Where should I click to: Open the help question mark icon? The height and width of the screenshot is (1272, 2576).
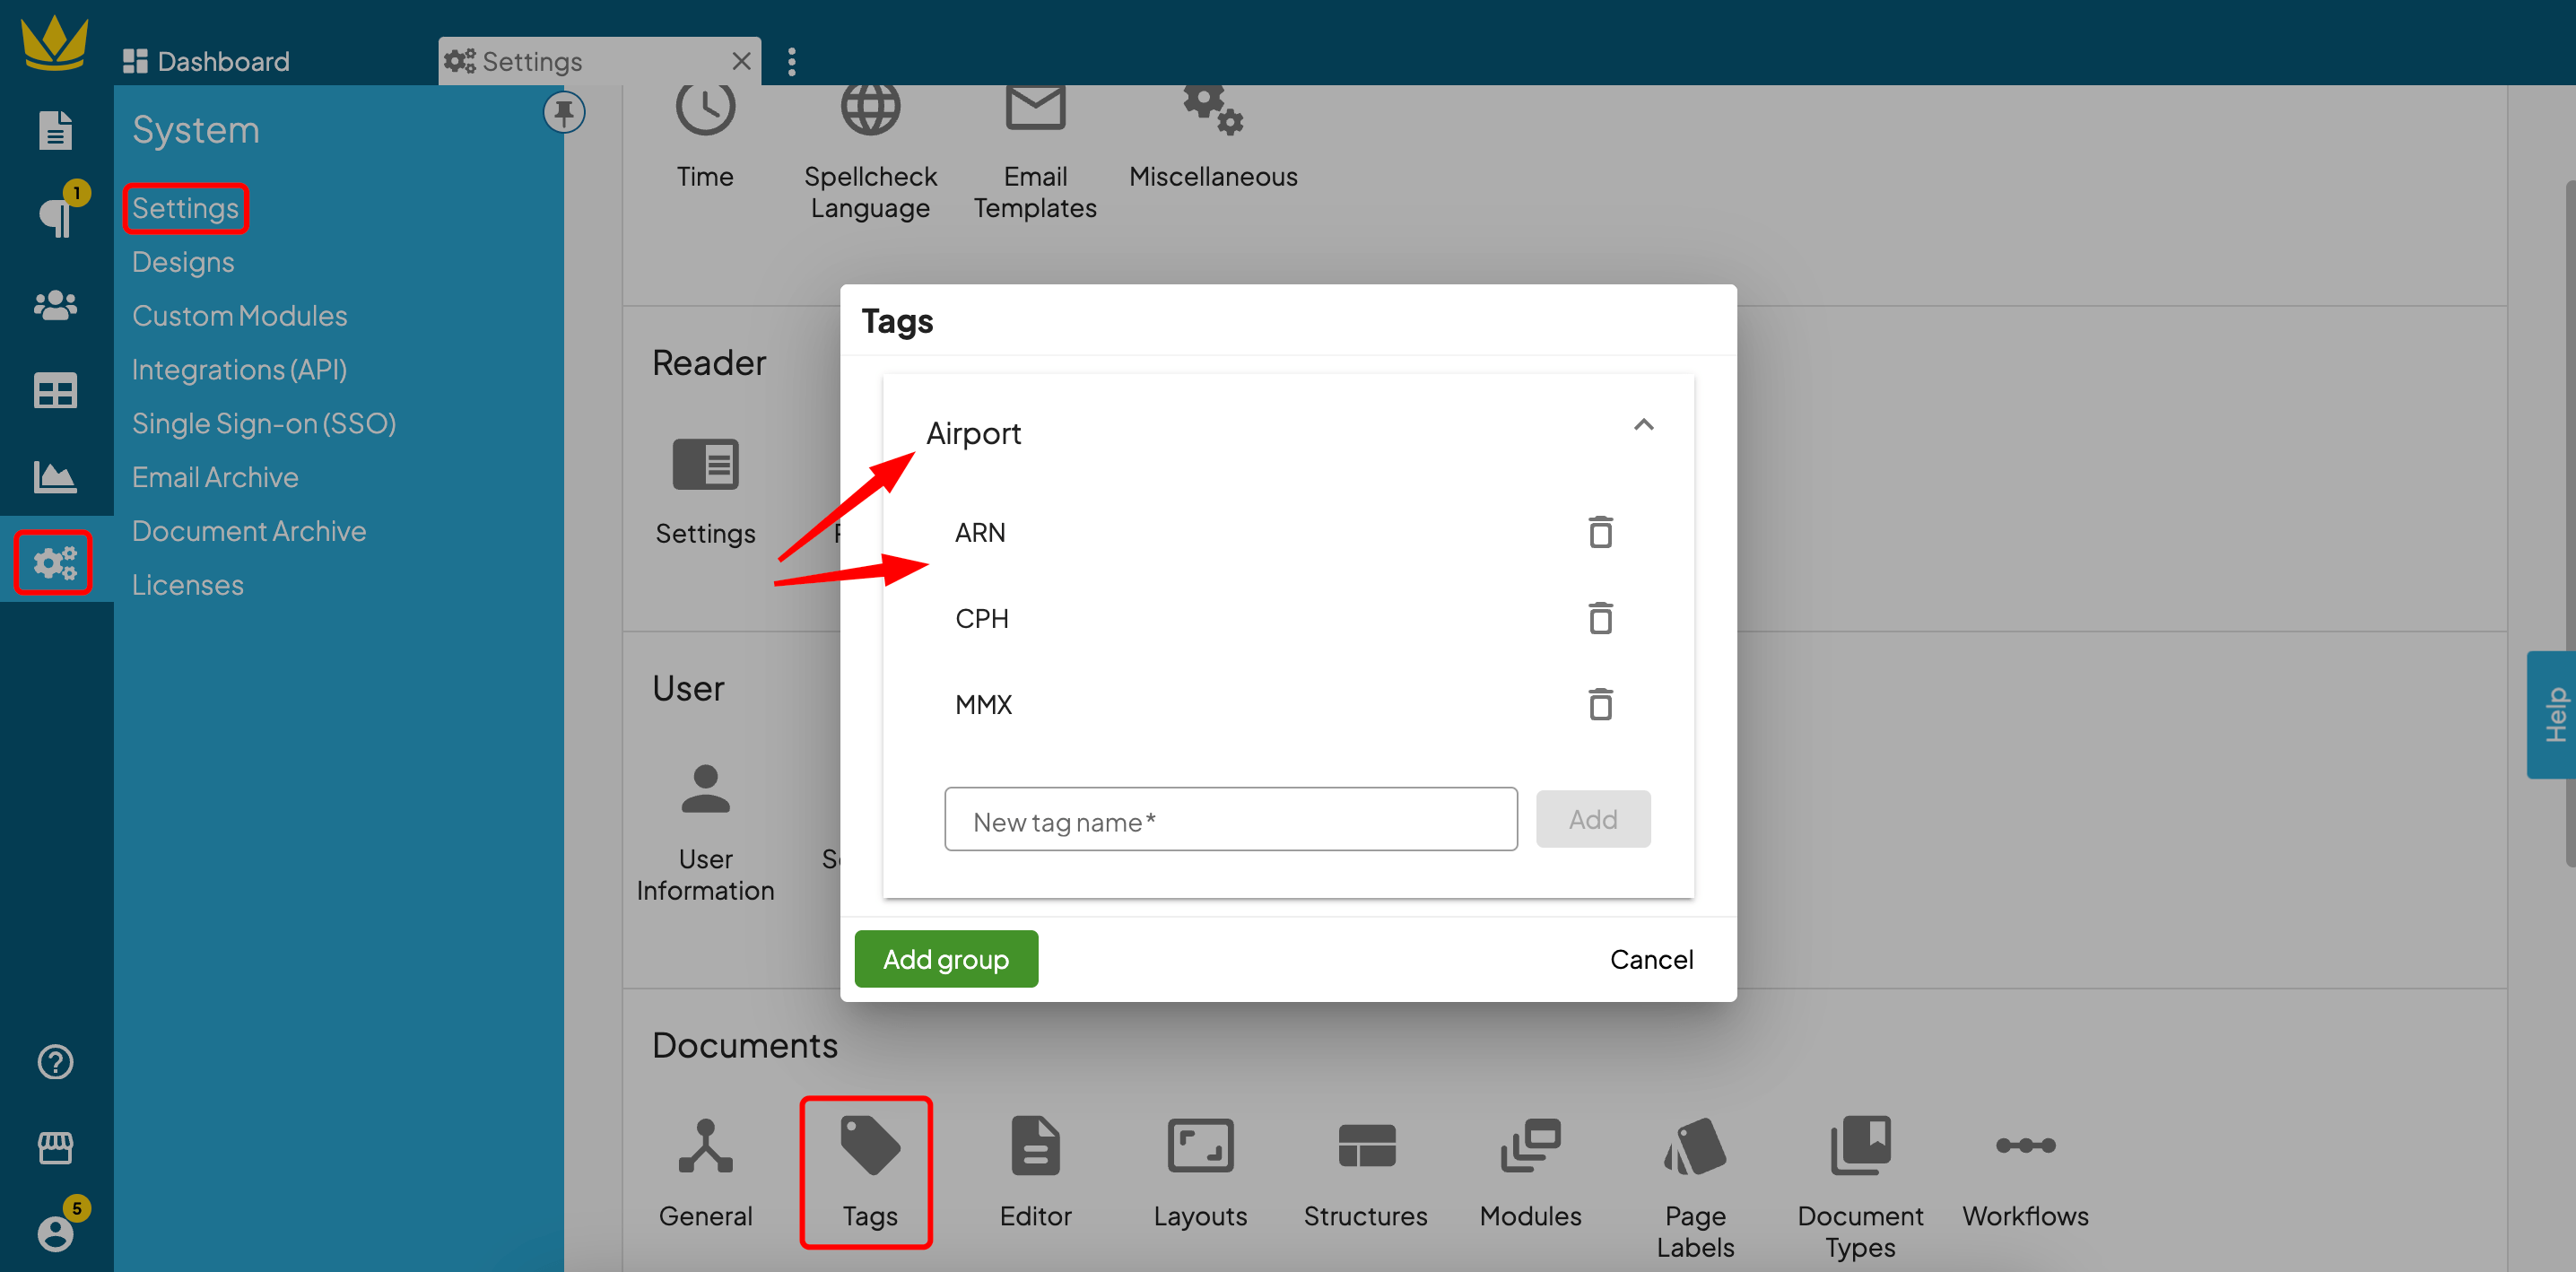tap(55, 1062)
